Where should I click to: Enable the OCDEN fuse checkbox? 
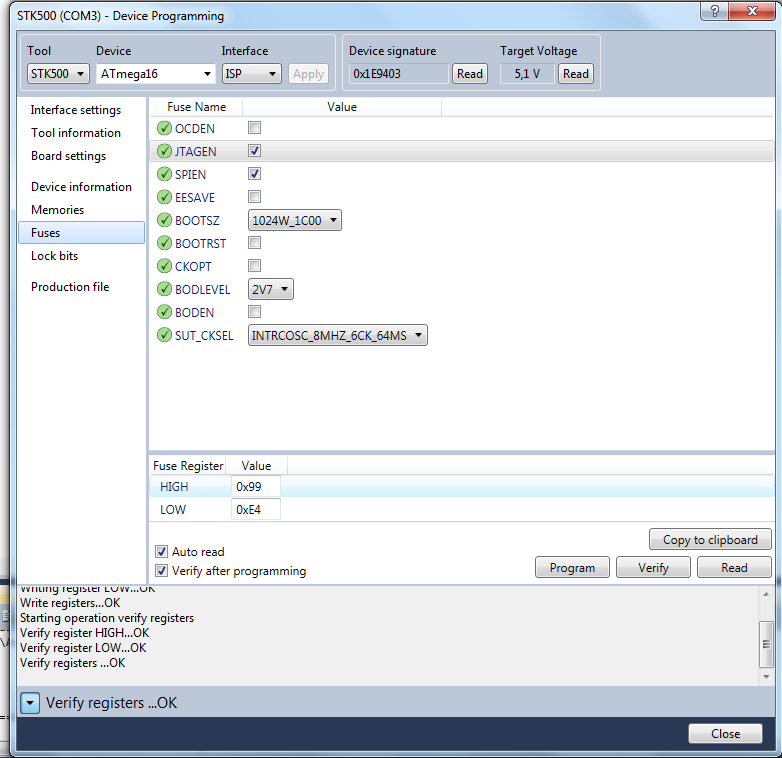pos(254,128)
